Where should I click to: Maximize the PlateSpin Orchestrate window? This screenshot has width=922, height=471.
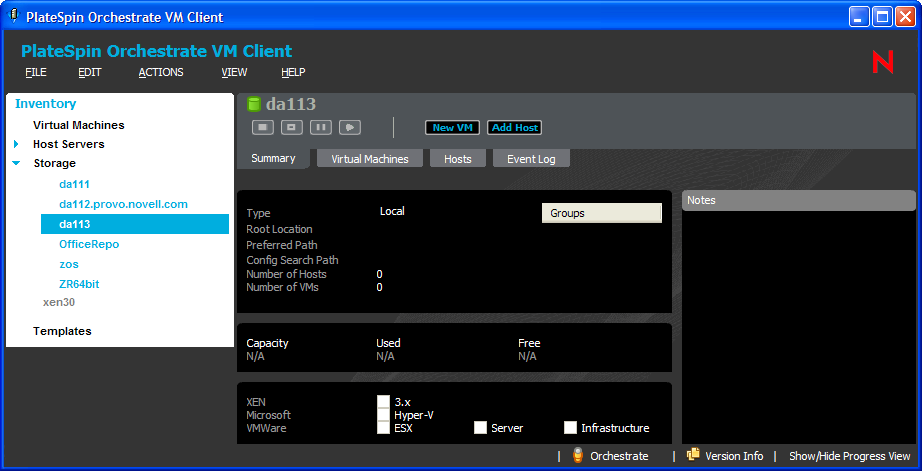coord(882,17)
